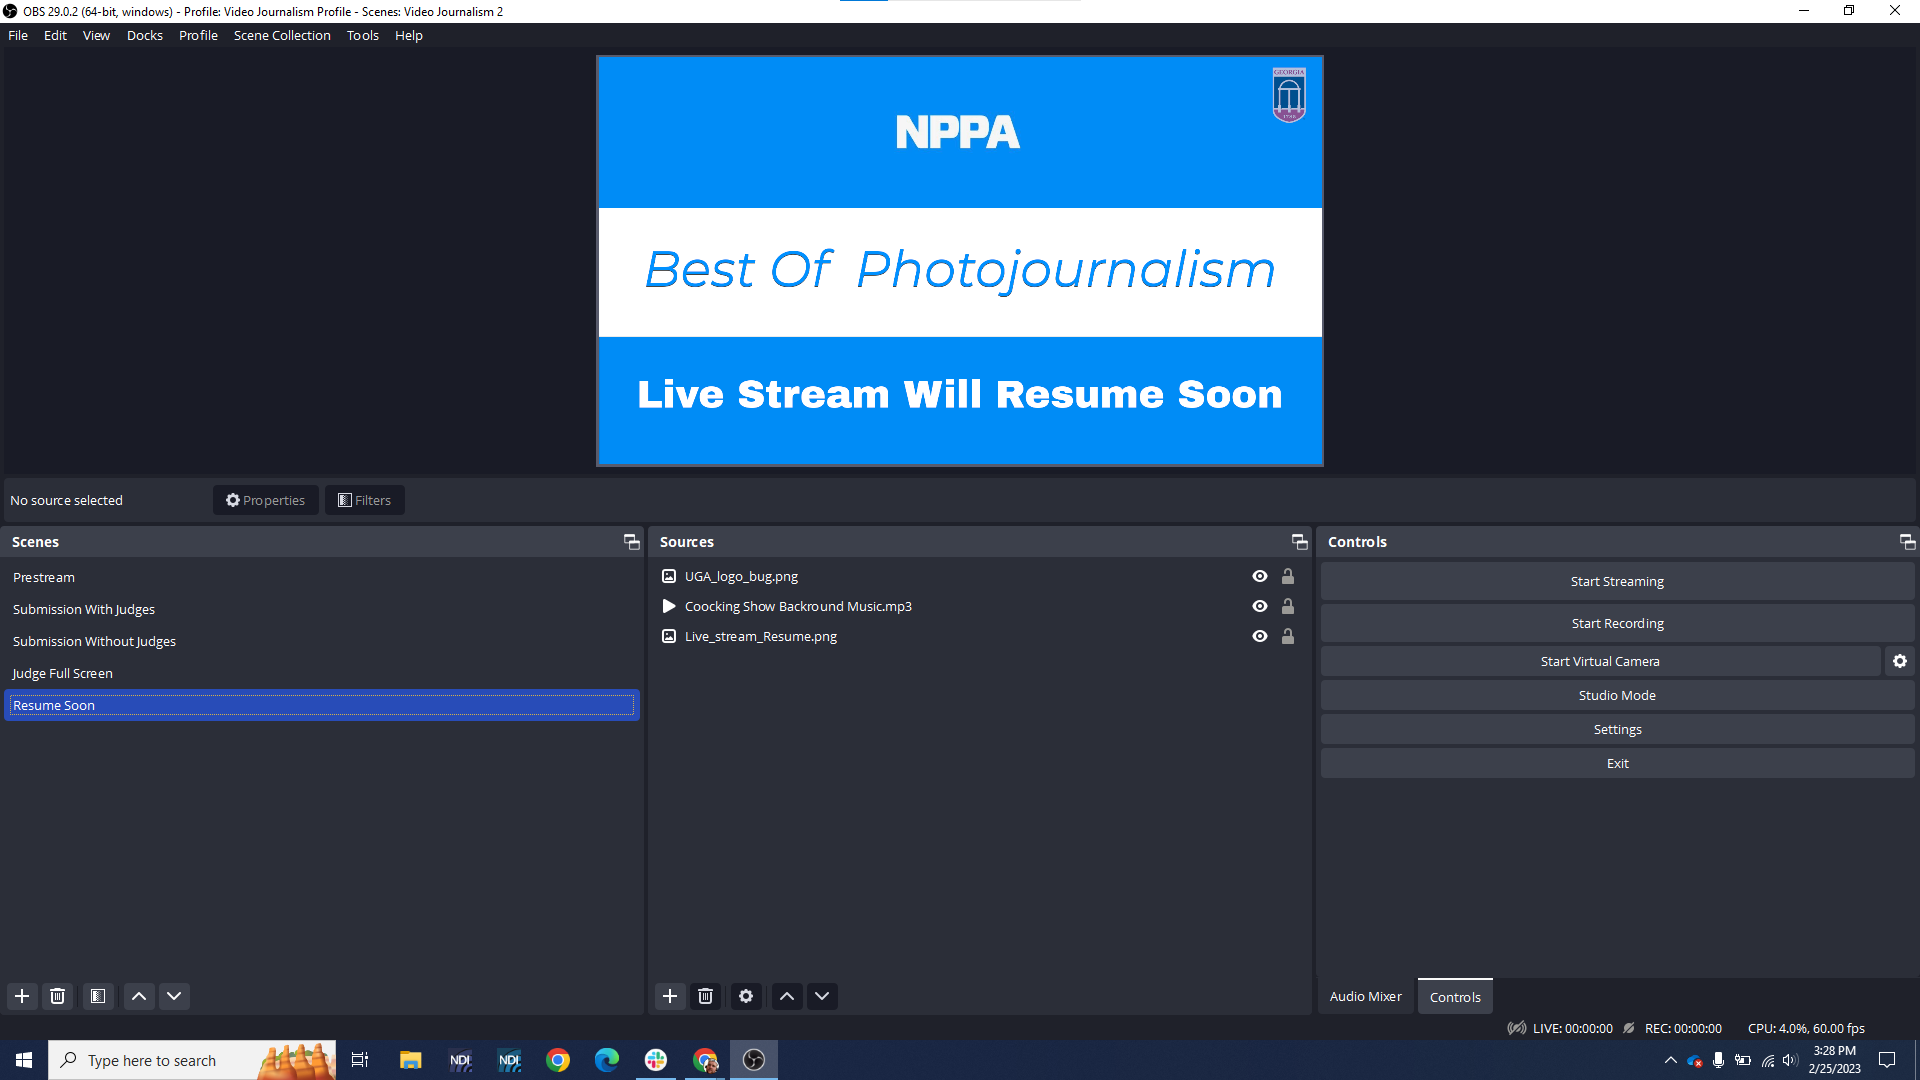Open the File menu
This screenshot has width=1920, height=1080.
pos(18,35)
